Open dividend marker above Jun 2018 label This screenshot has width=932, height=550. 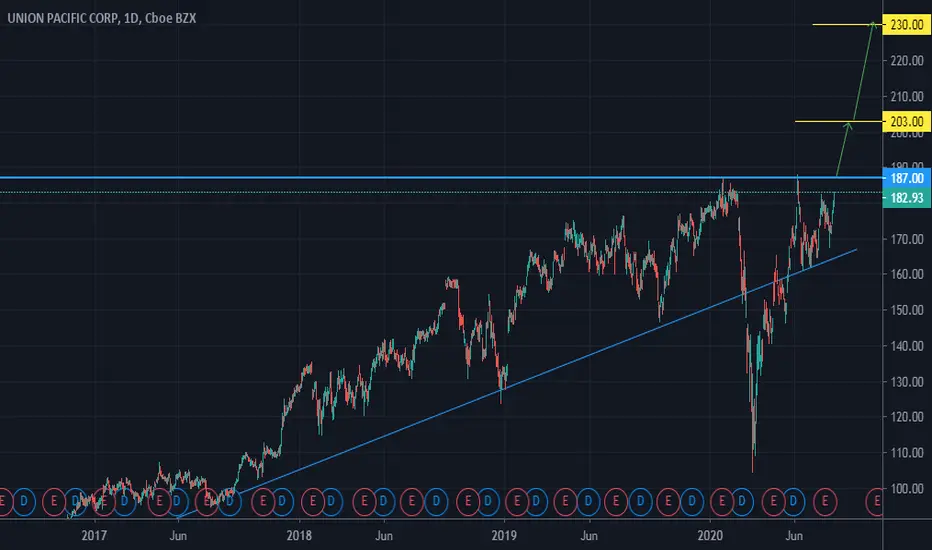383,502
